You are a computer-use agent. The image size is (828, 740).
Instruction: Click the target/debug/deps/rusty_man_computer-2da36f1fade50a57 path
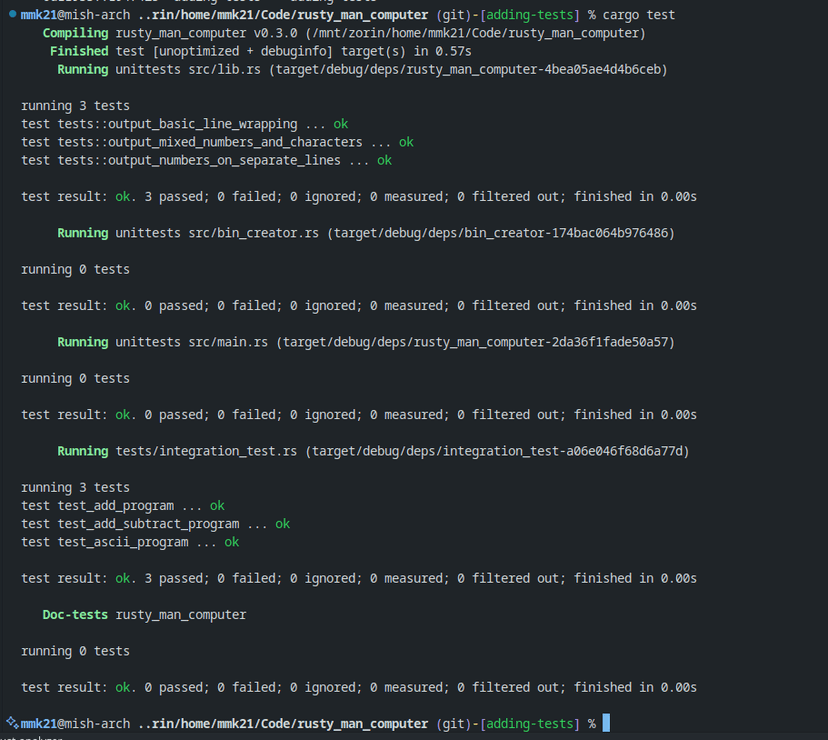tap(478, 342)
